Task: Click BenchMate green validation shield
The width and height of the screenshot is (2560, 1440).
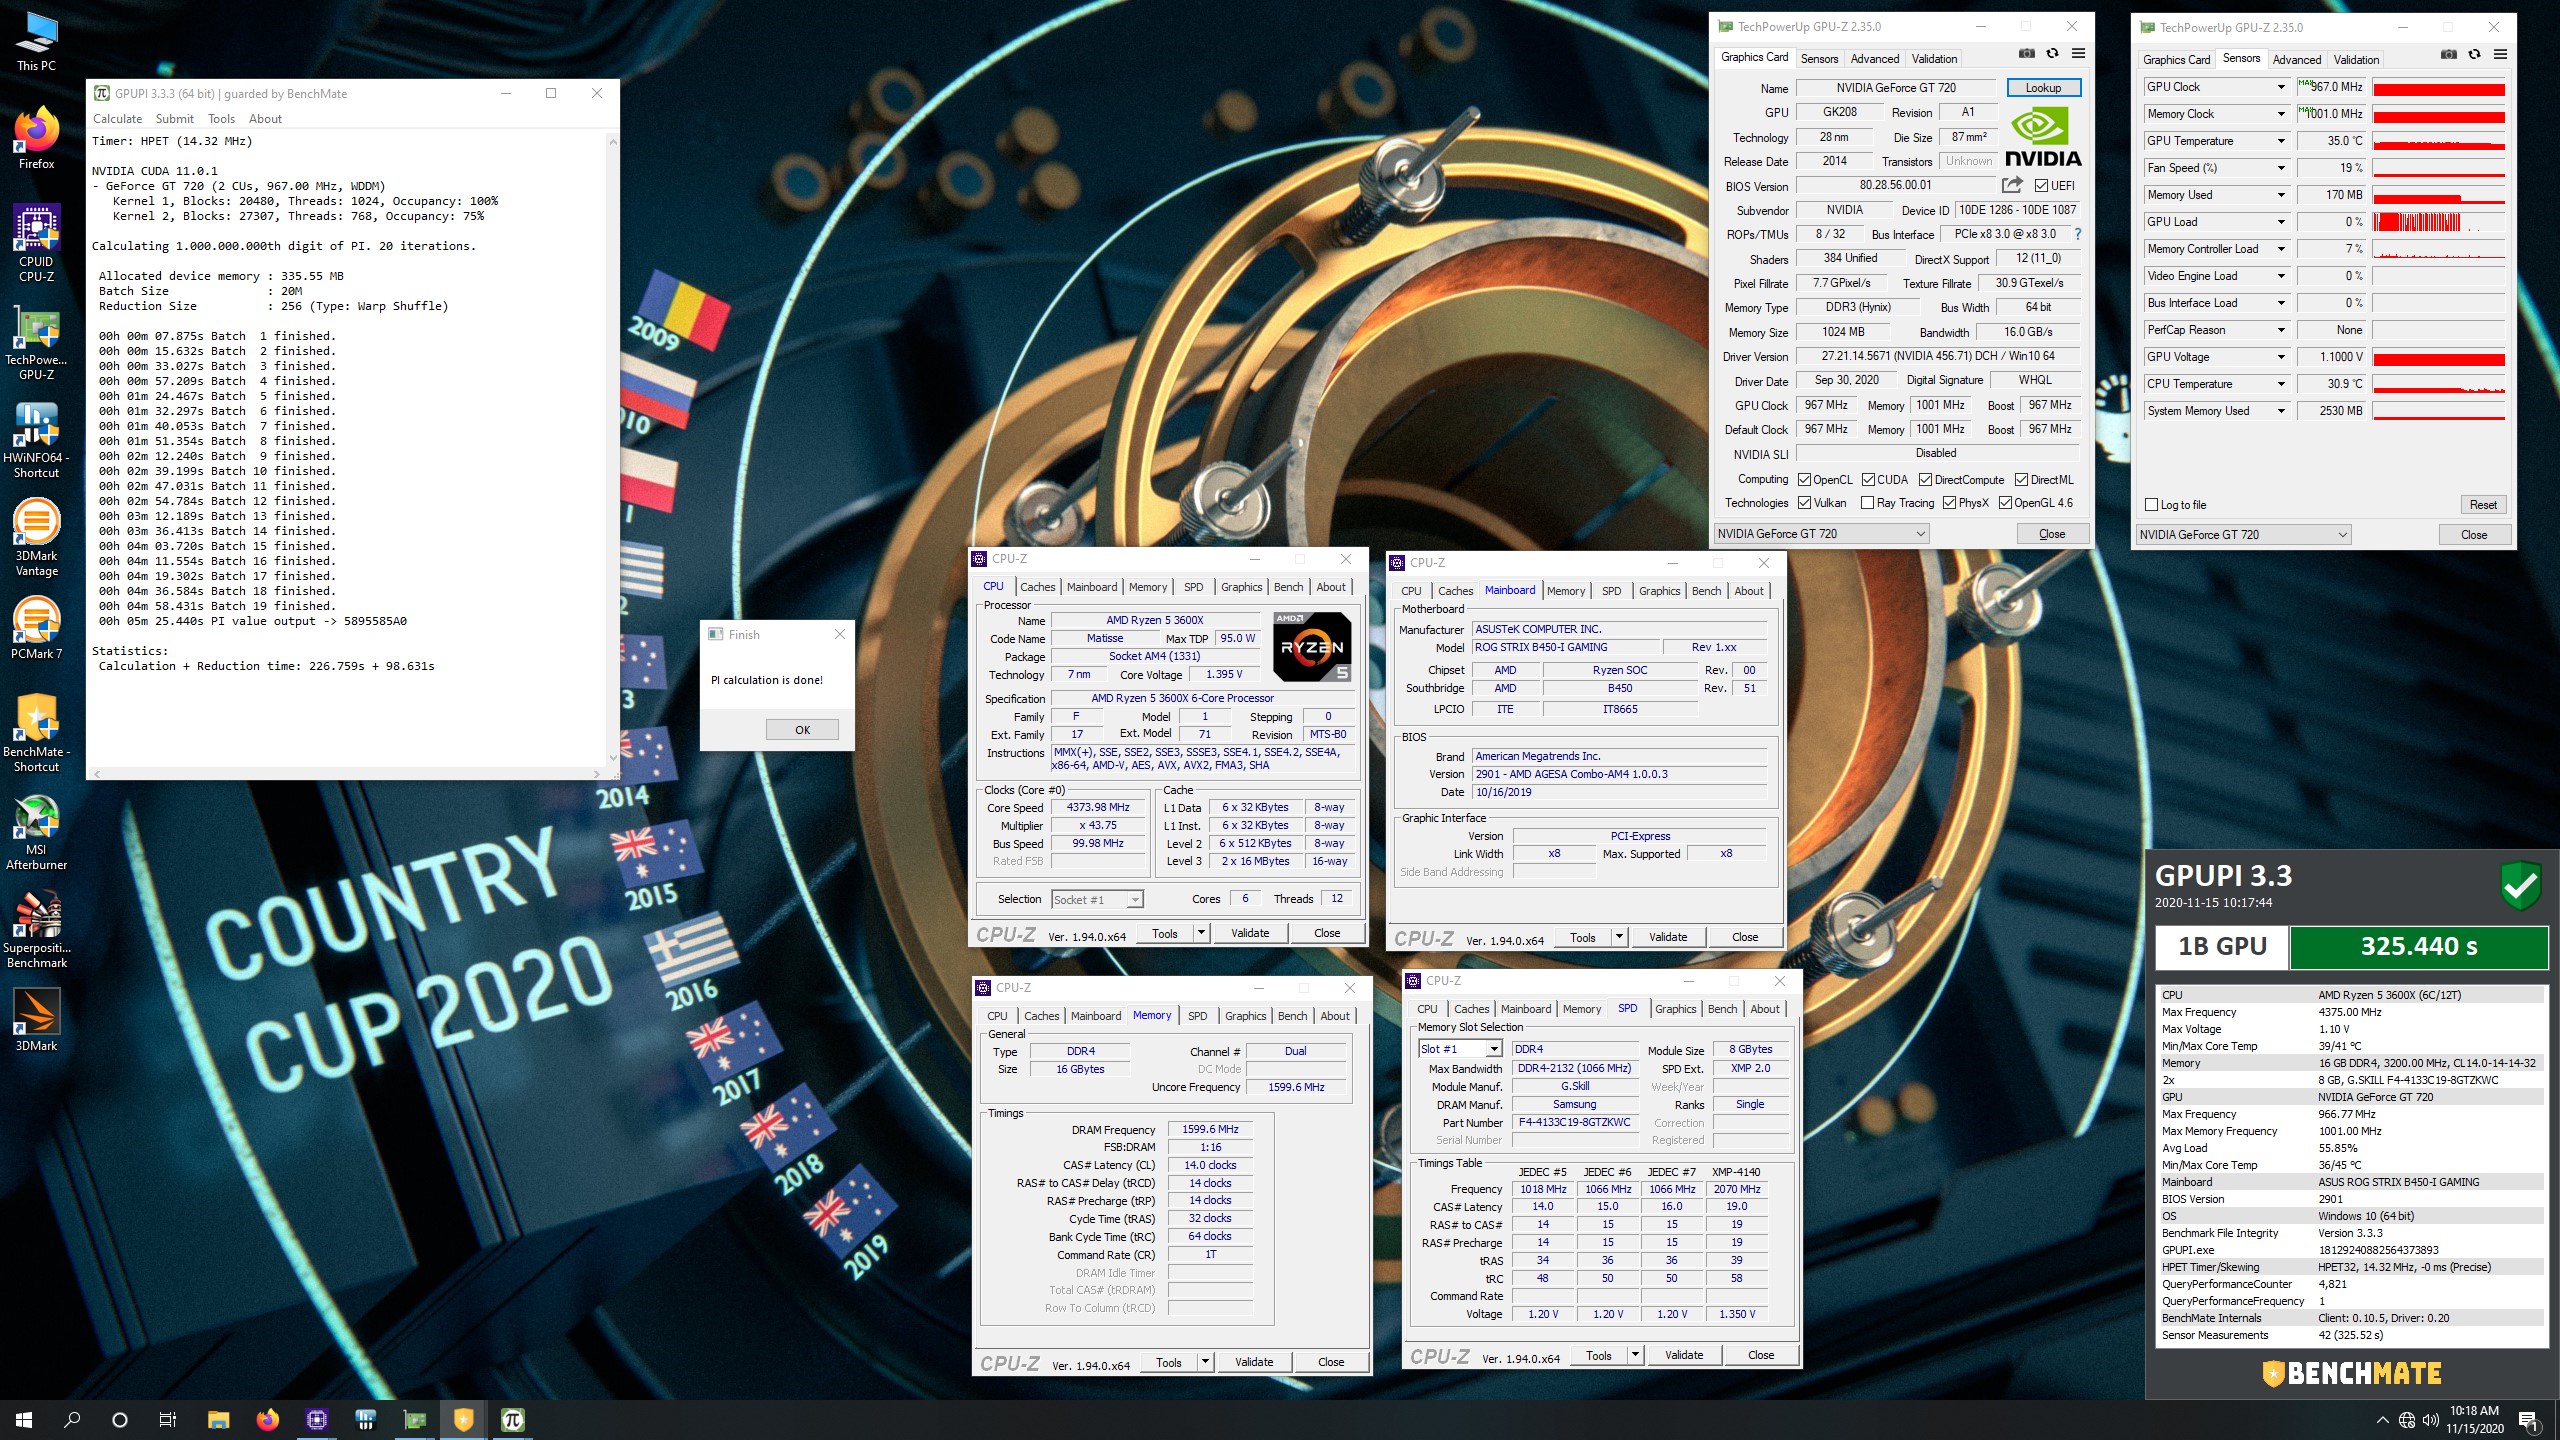Action: tap(2520, 885)
